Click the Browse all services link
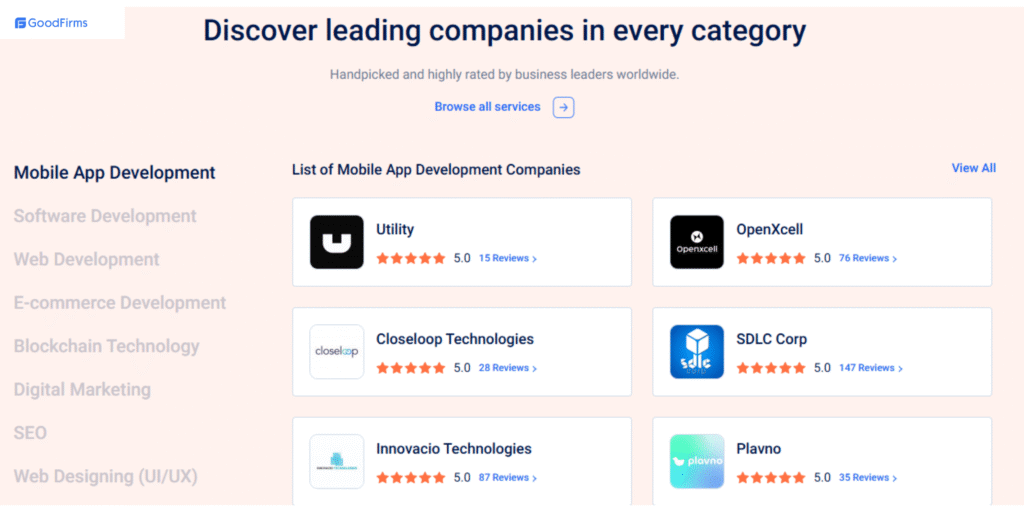 coord(487,107)
